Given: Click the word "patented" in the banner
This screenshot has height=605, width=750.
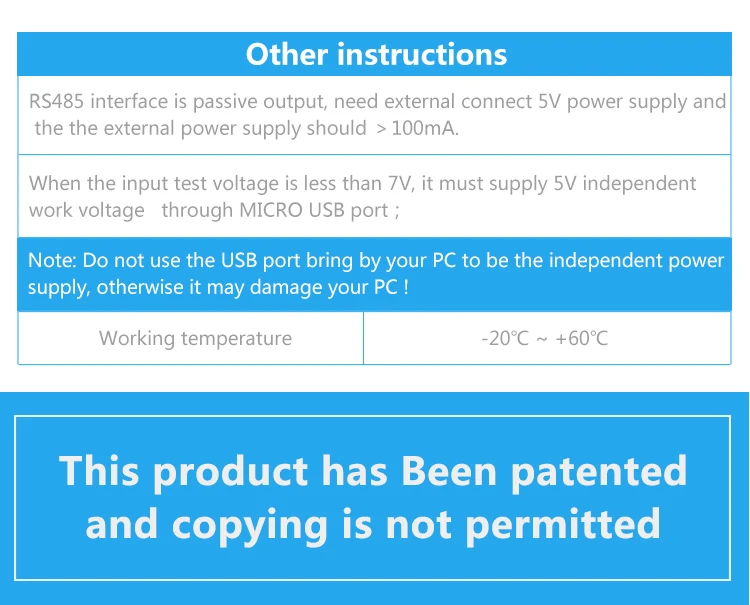Looking at the screenshot, I should 599,472.
